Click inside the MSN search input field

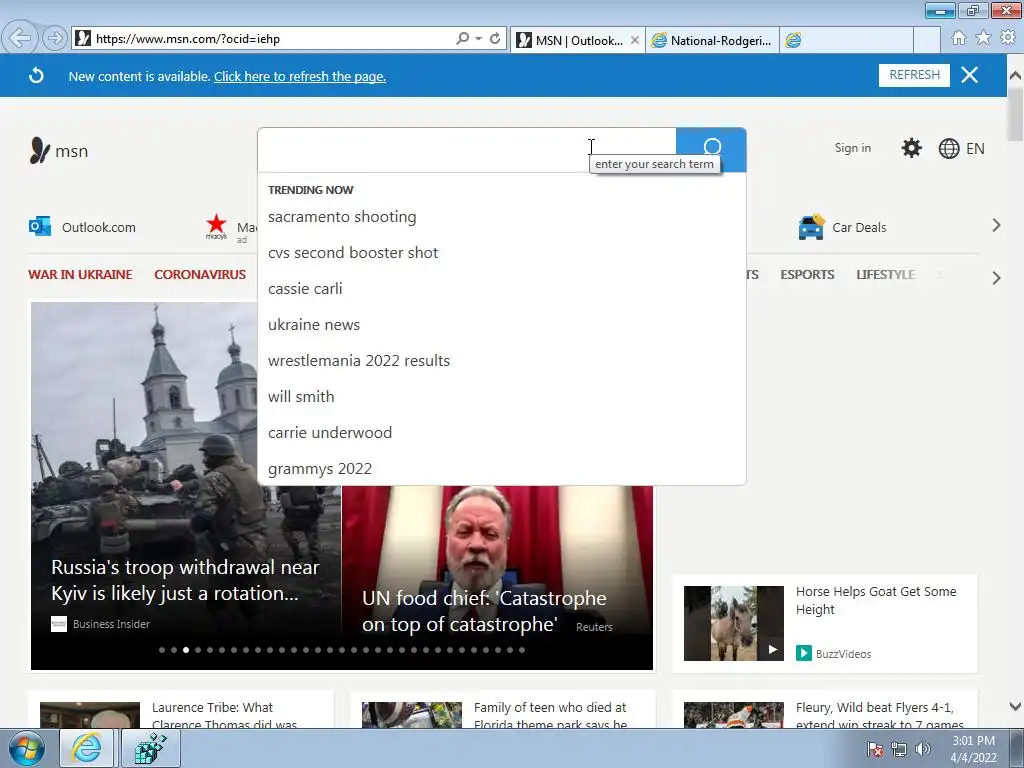(x=467, y=150)
